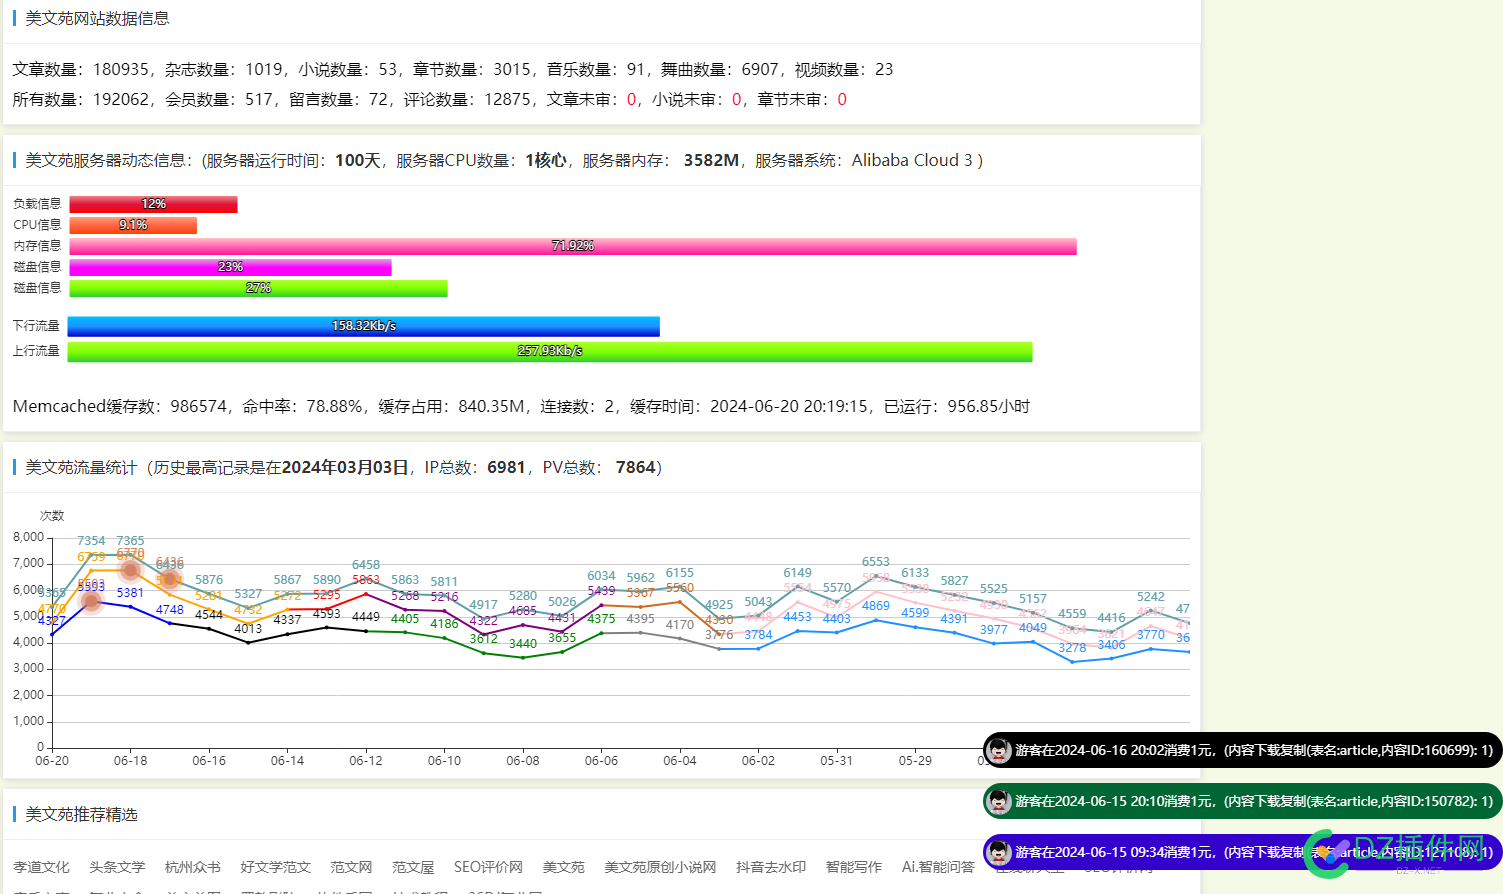Open the 美文苑 link in recommendations
Viewport: 1503px width, 894px height.
[564, 867]
